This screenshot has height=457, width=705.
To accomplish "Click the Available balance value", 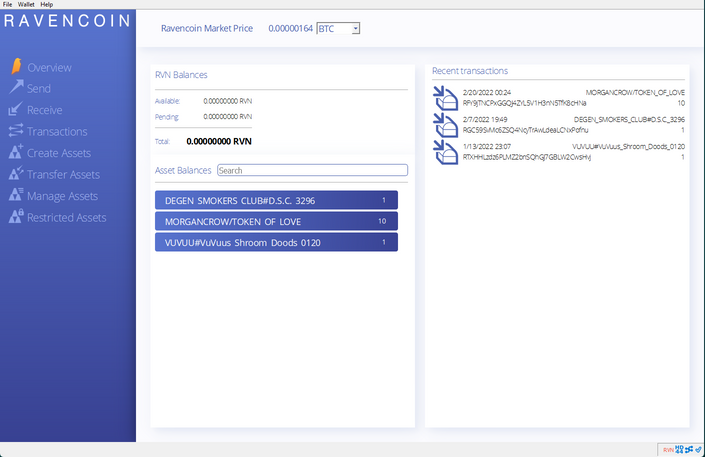I will pos(228,101).
